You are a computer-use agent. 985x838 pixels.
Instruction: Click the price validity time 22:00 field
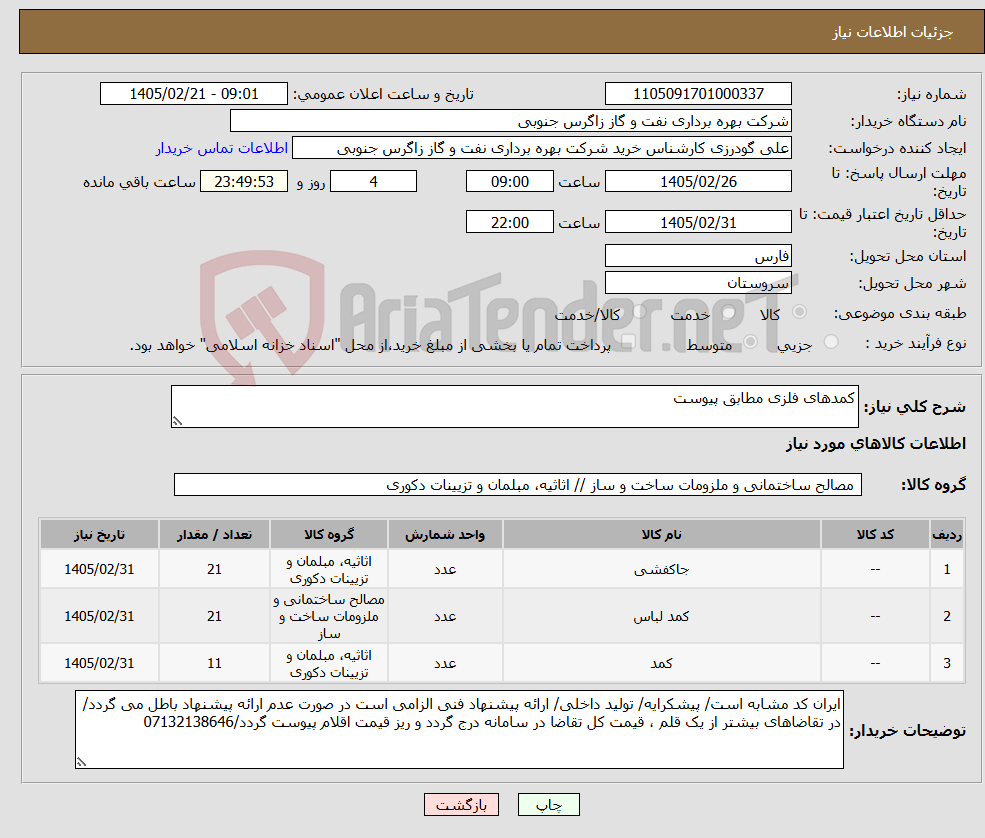(509, 222)
